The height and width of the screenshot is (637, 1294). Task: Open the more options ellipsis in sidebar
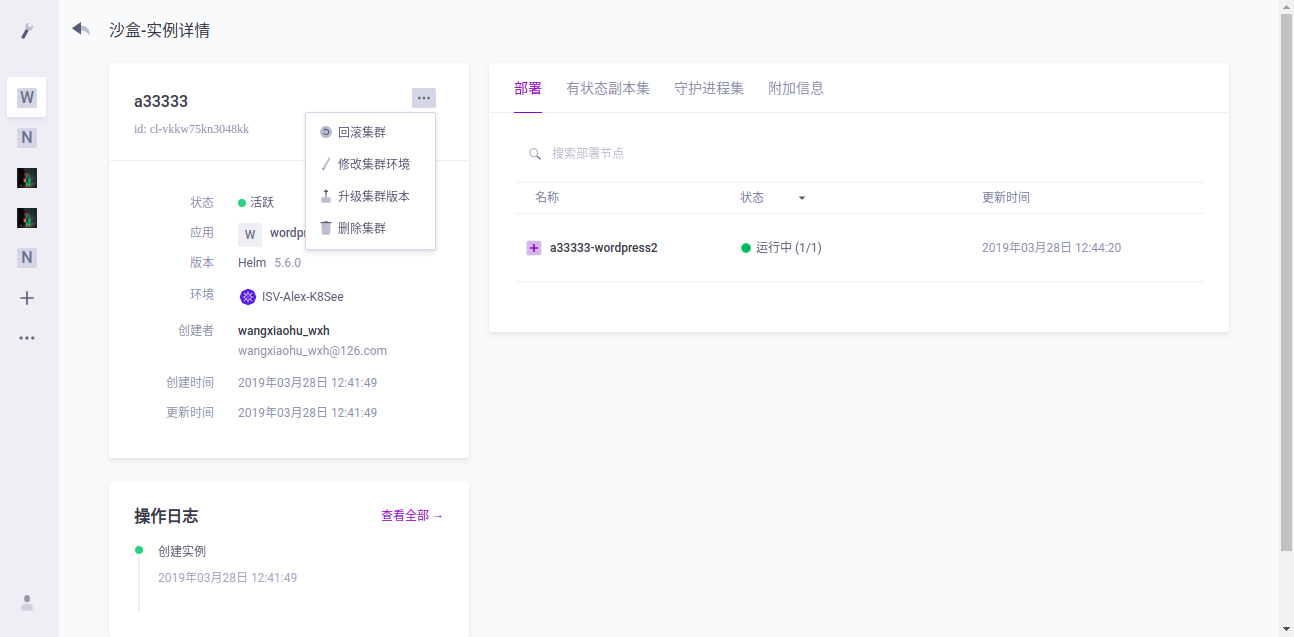(x=26, y=337)
